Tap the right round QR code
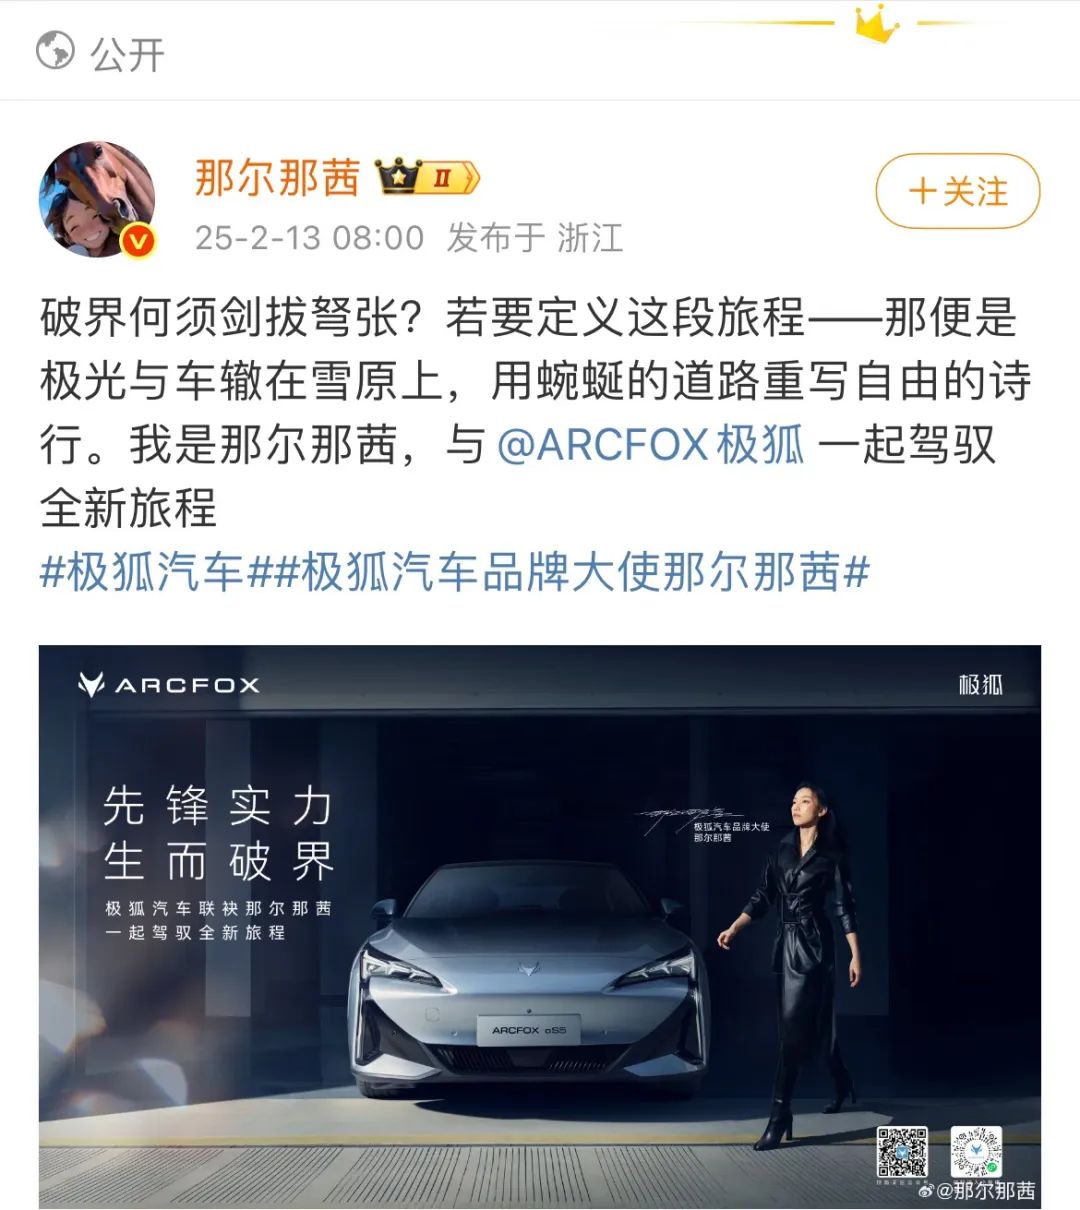 pos(976,1151)
